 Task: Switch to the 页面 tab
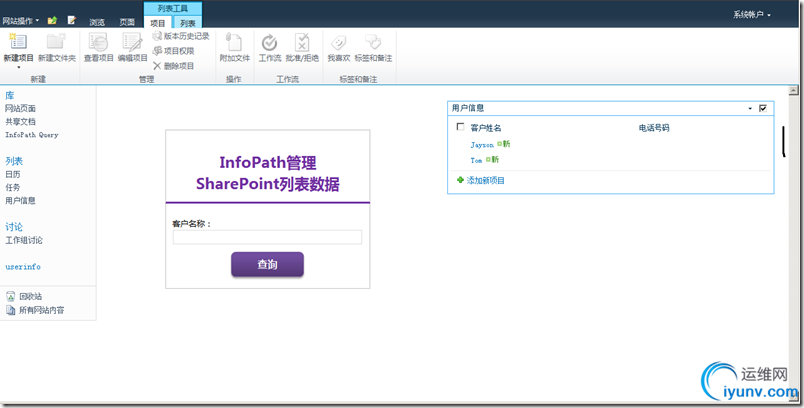coord(127,22)
